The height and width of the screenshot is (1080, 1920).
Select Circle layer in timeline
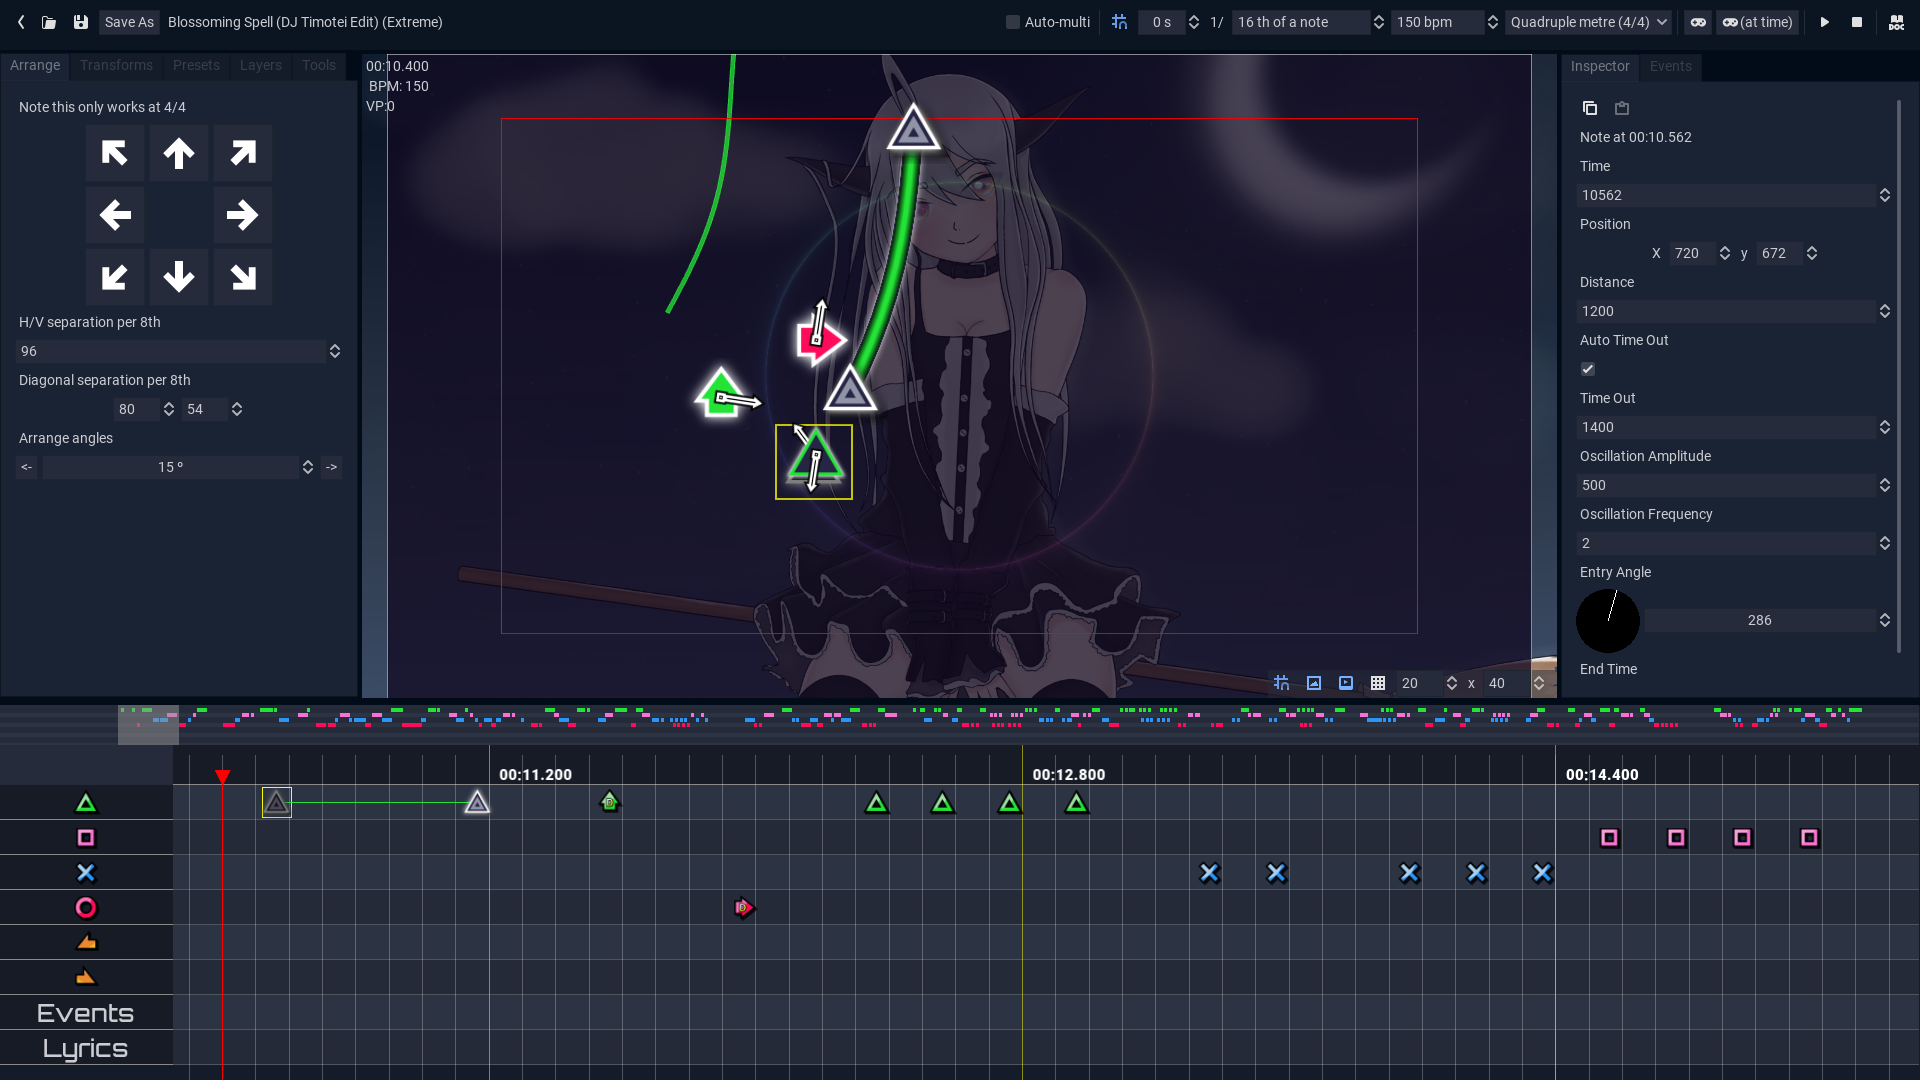[x=86, y=908]
